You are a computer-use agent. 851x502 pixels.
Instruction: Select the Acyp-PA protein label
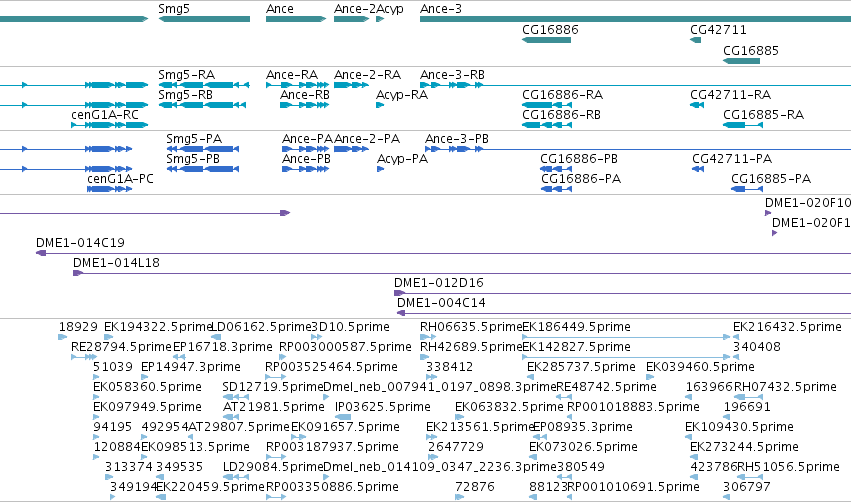pyautogui.click(x=402, y=158)
